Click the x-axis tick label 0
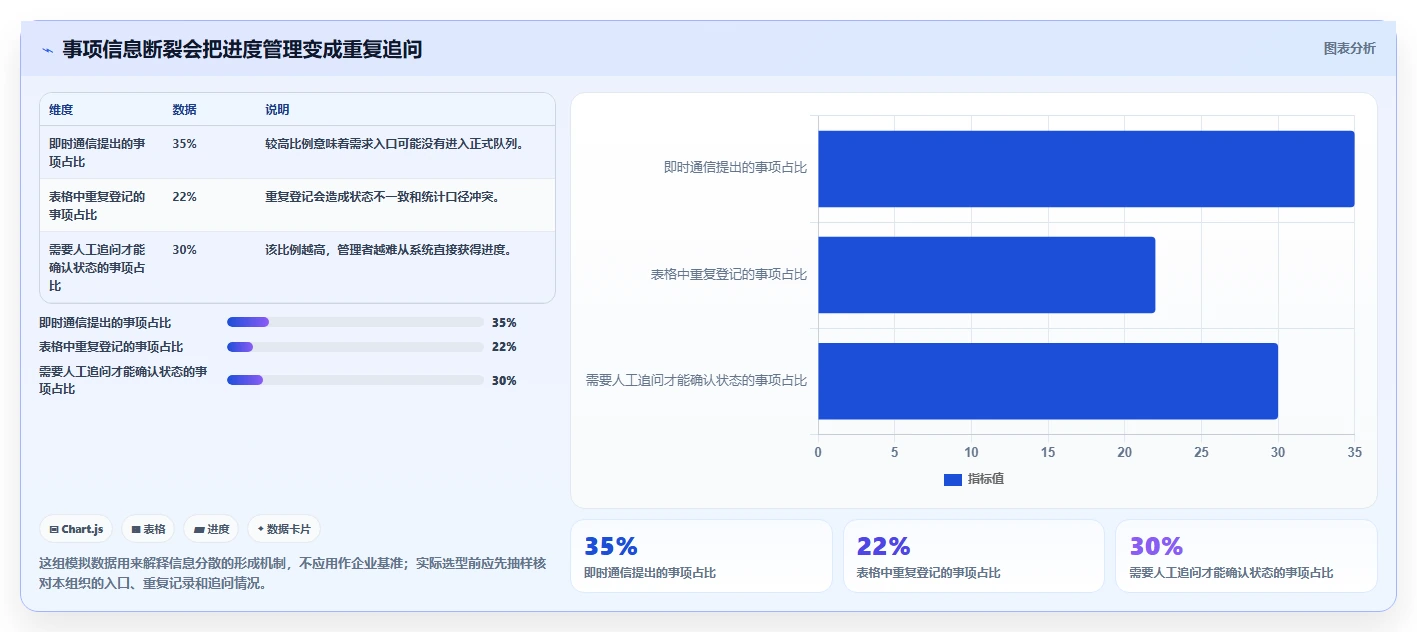 point(818,452)
